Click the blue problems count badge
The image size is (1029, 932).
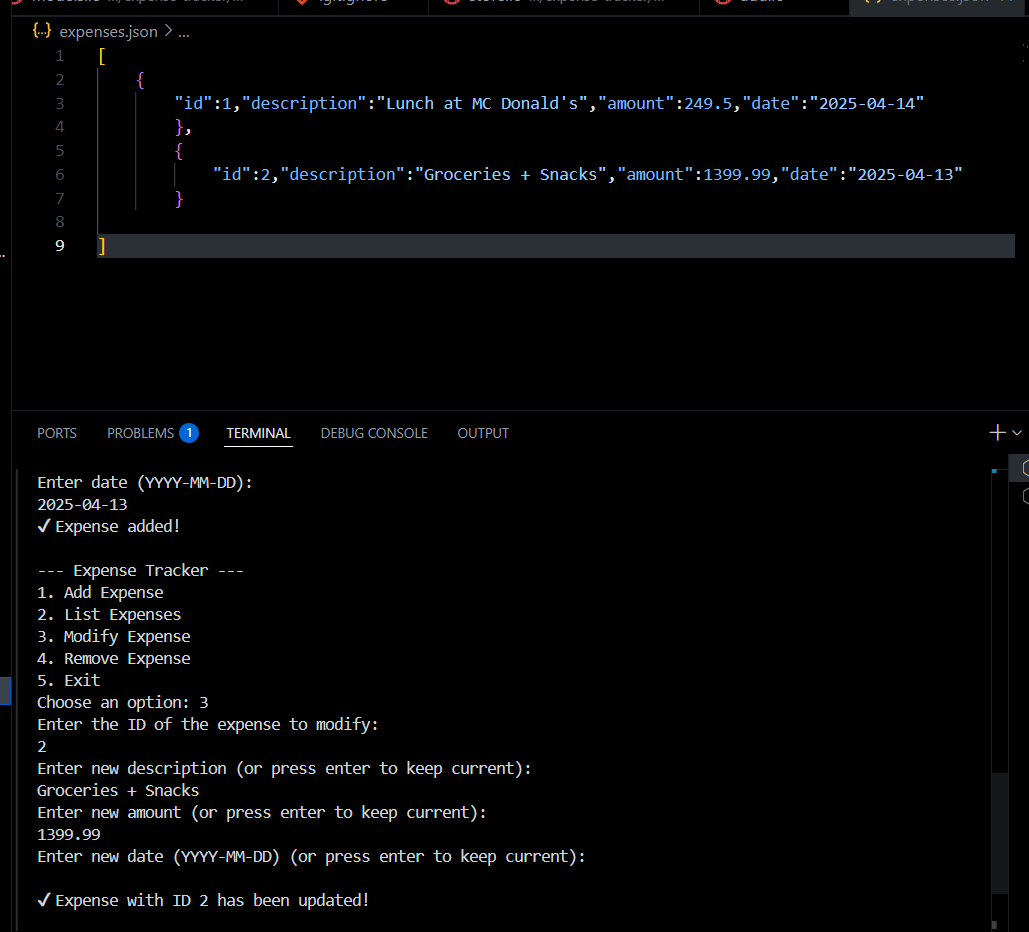pos(189,433)
